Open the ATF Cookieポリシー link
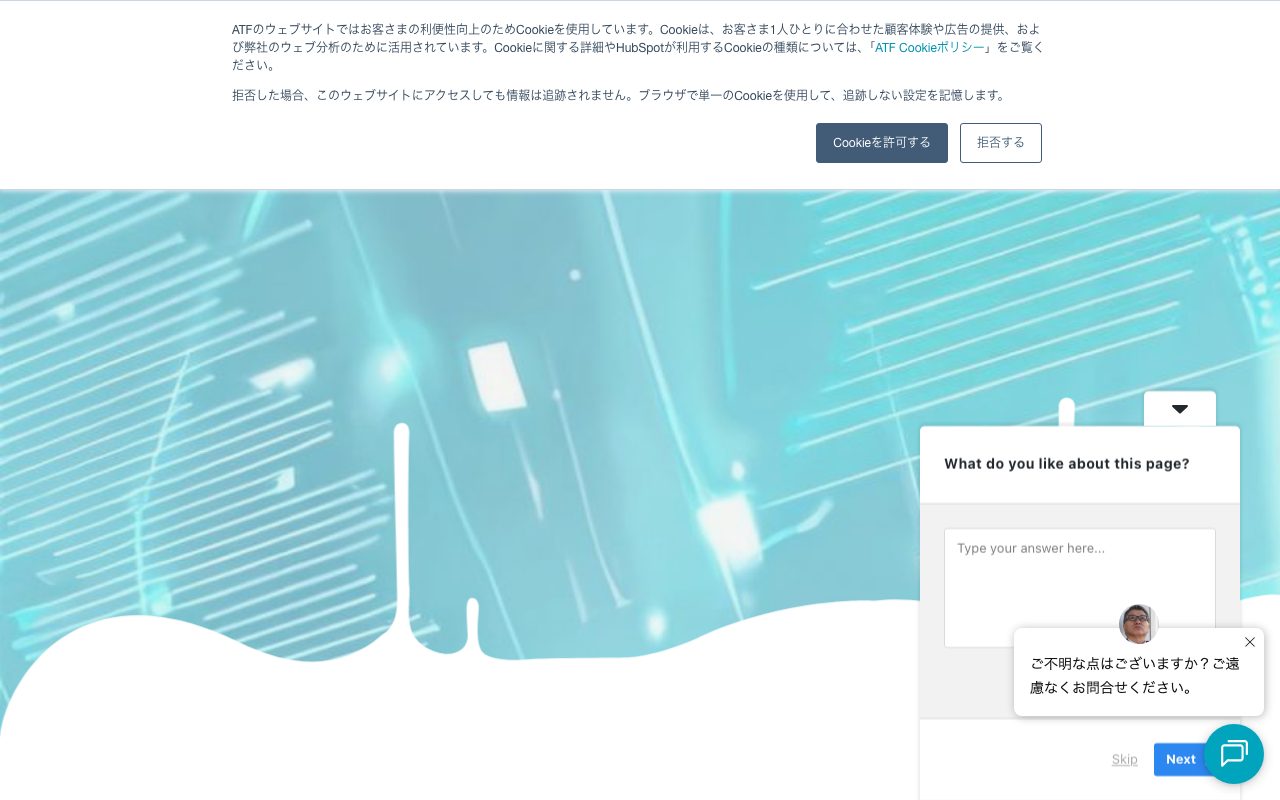 click(x=930, y=47)
